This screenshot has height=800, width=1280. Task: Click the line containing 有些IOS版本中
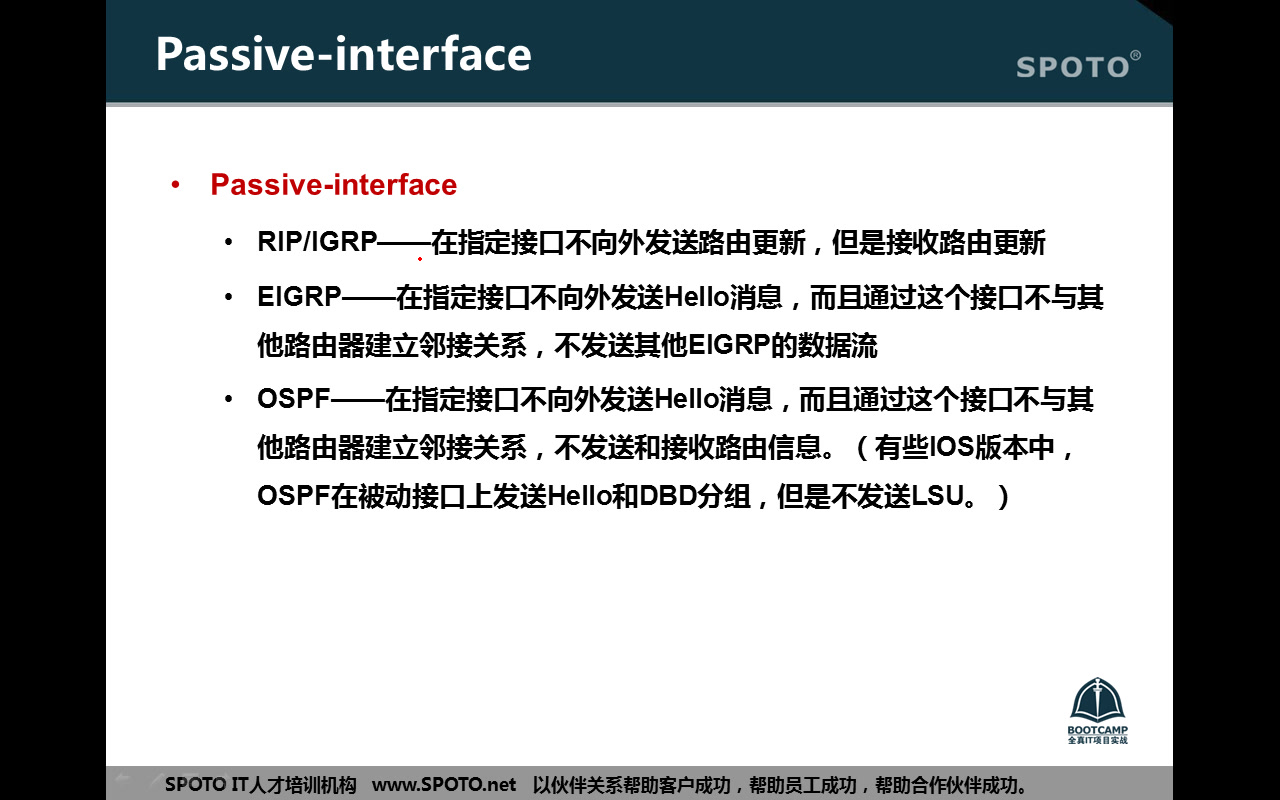pyautogui.click(x=667, y=447)
